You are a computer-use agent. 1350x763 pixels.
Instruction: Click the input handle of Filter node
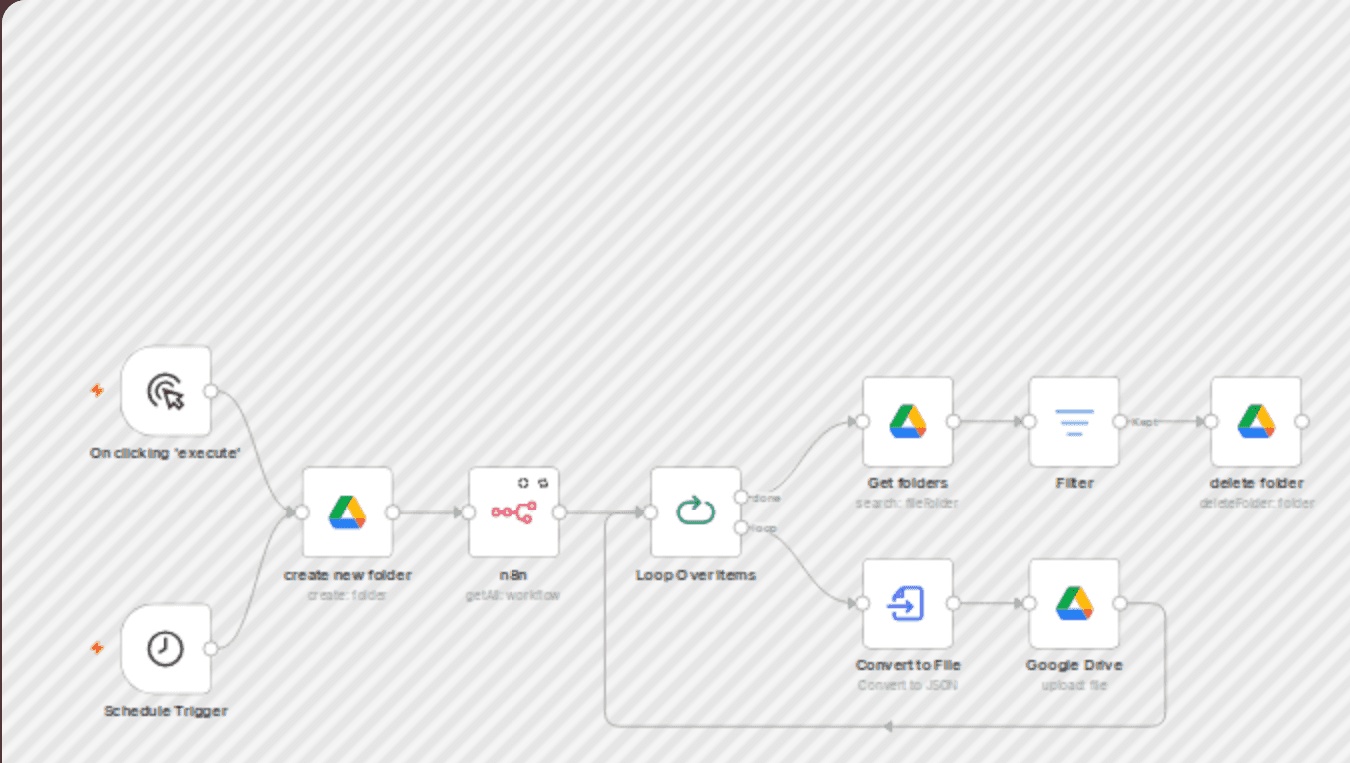point(1029,421)
